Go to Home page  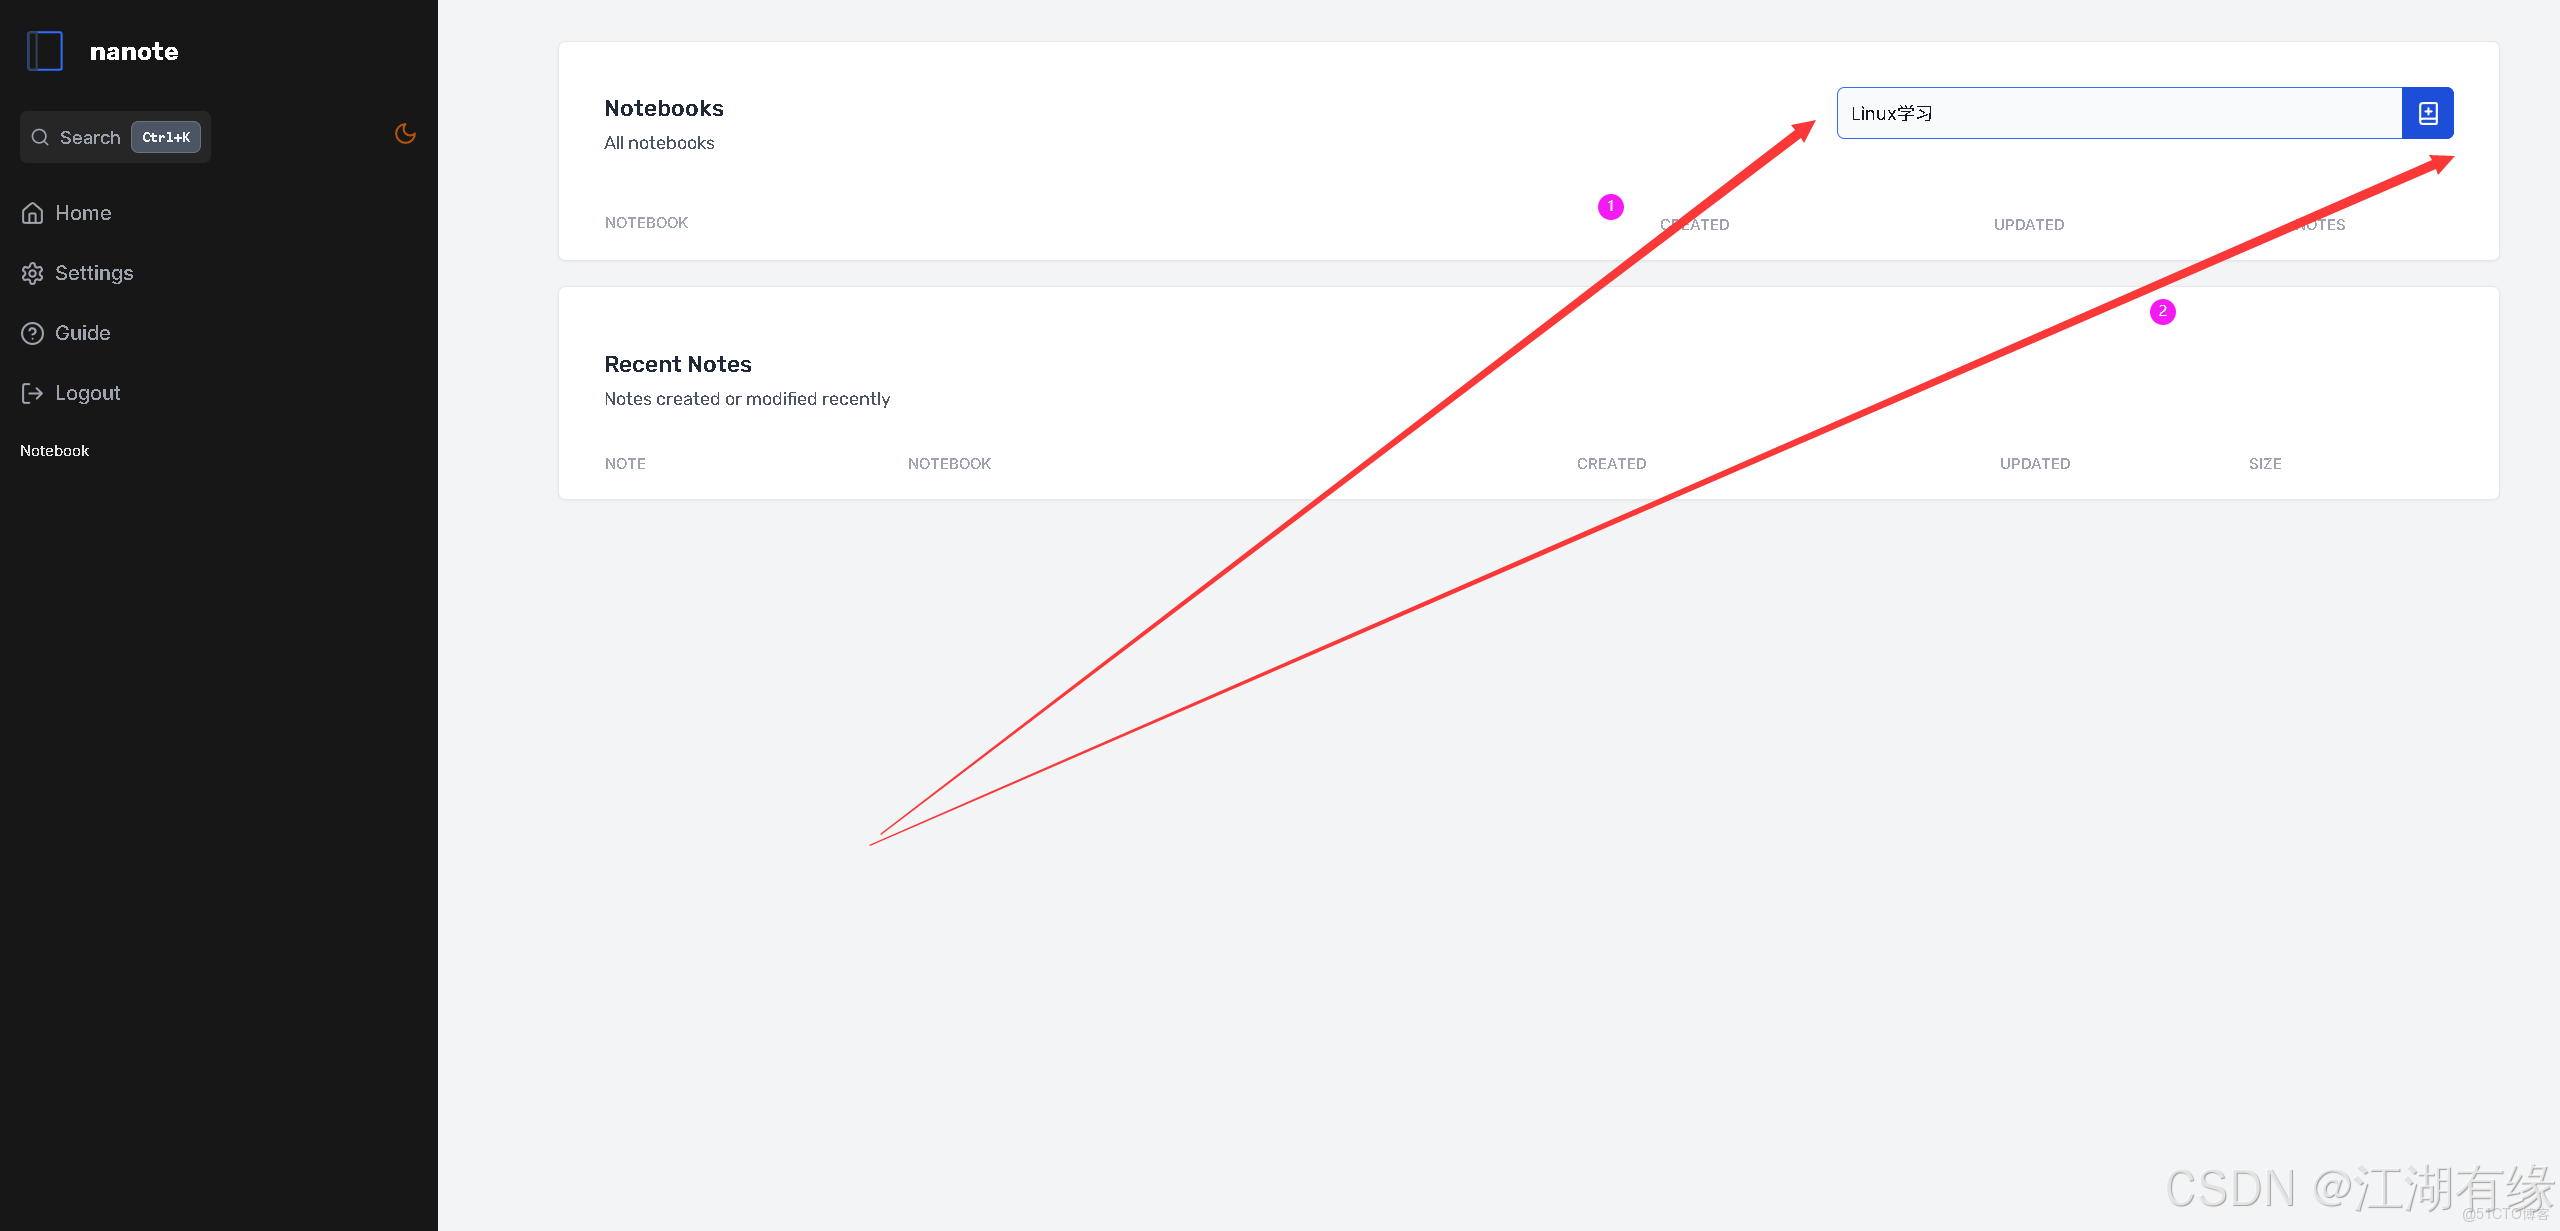pos(83,213)
